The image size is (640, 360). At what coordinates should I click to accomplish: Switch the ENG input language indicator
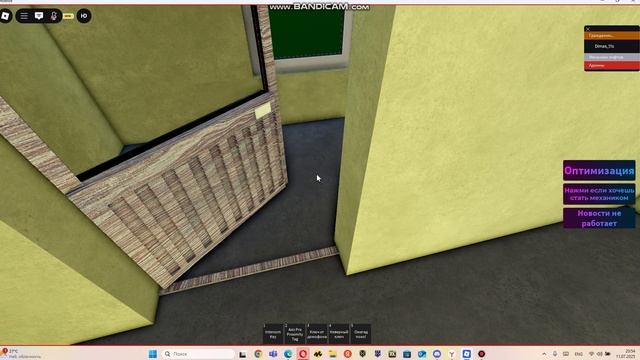578,354
